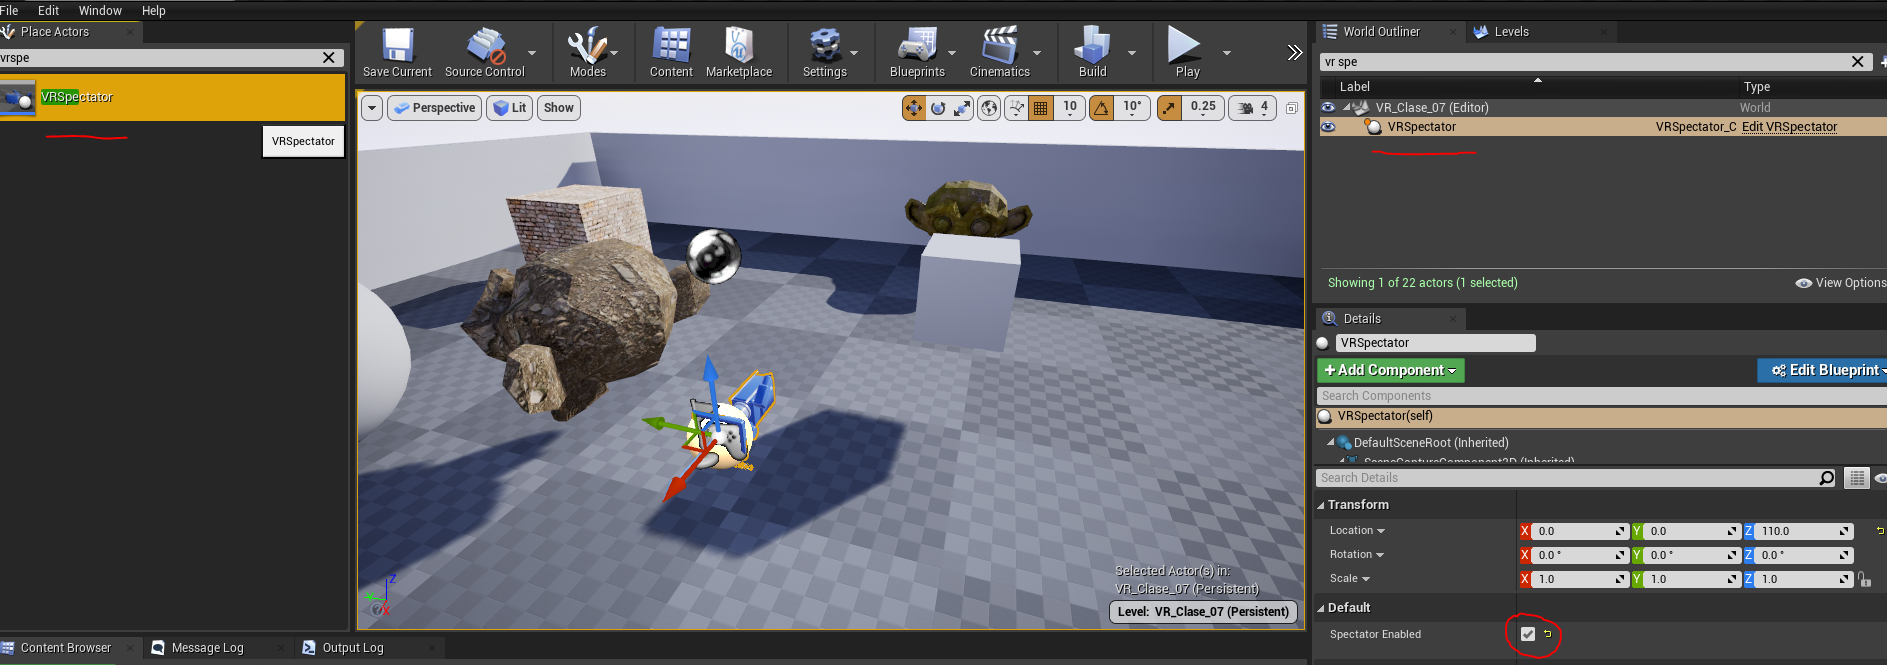Toggle world/local coordinate system globe icon
The width and height of the screenshot is (1887, 665).
coord(989,108)
